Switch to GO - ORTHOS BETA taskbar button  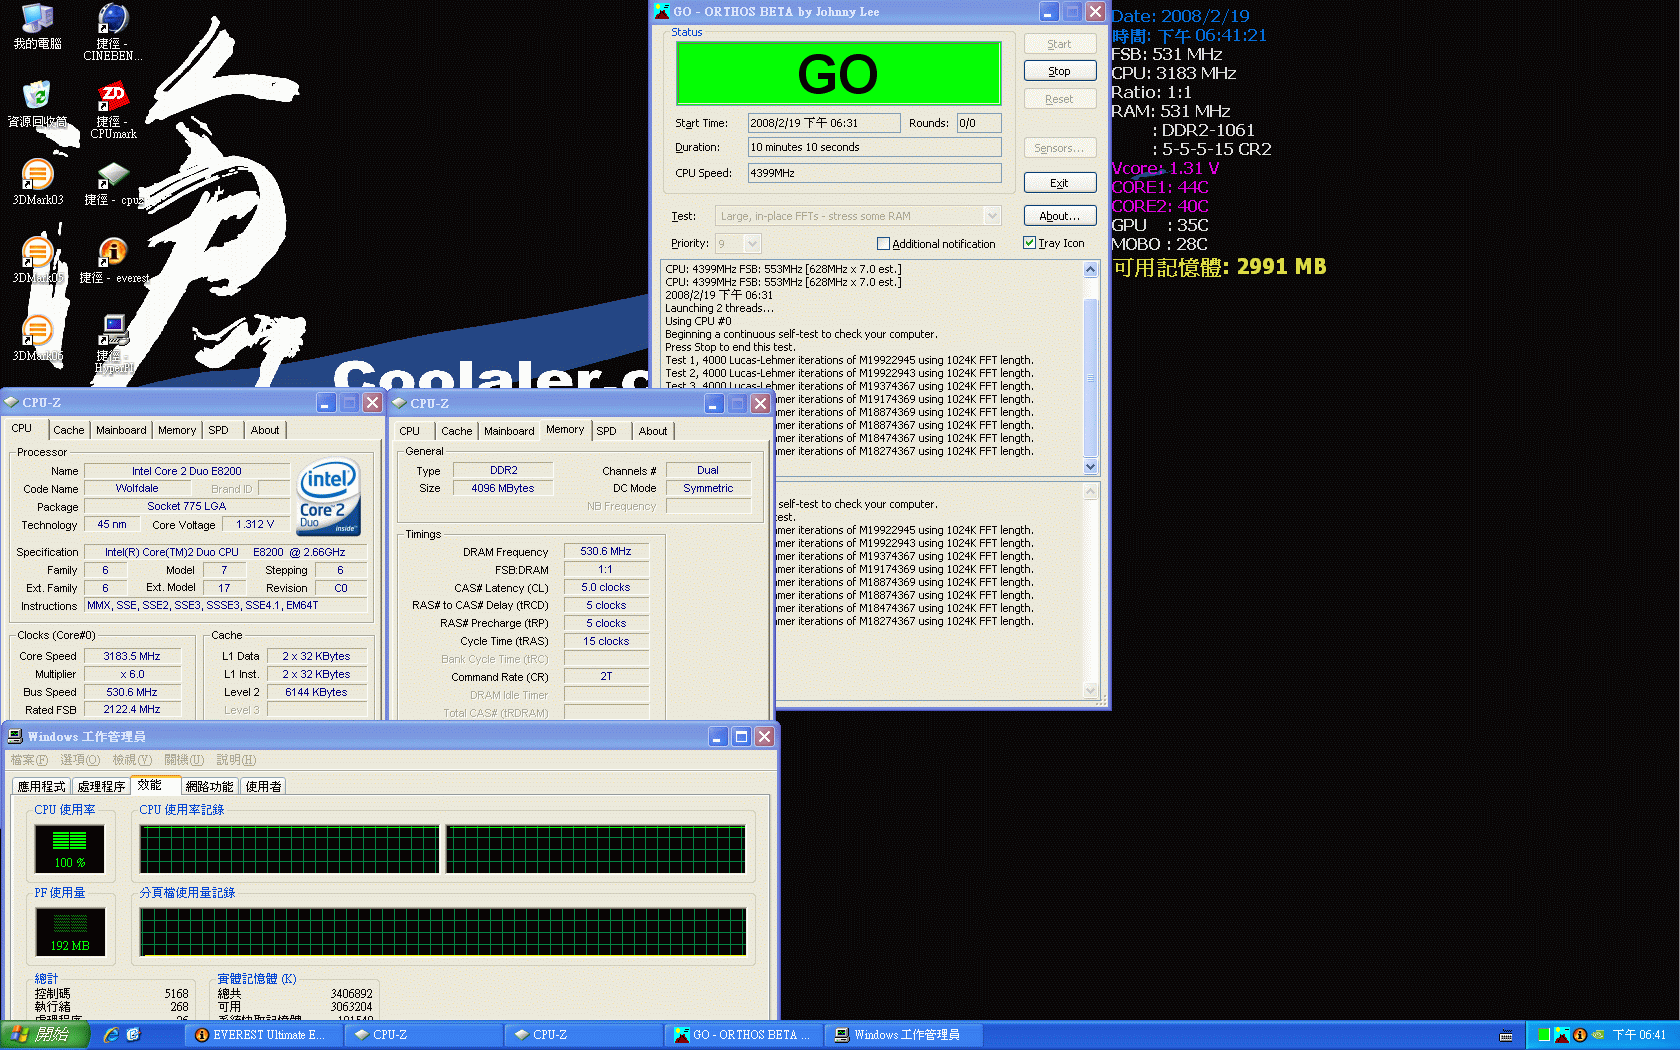[743, 1035]
